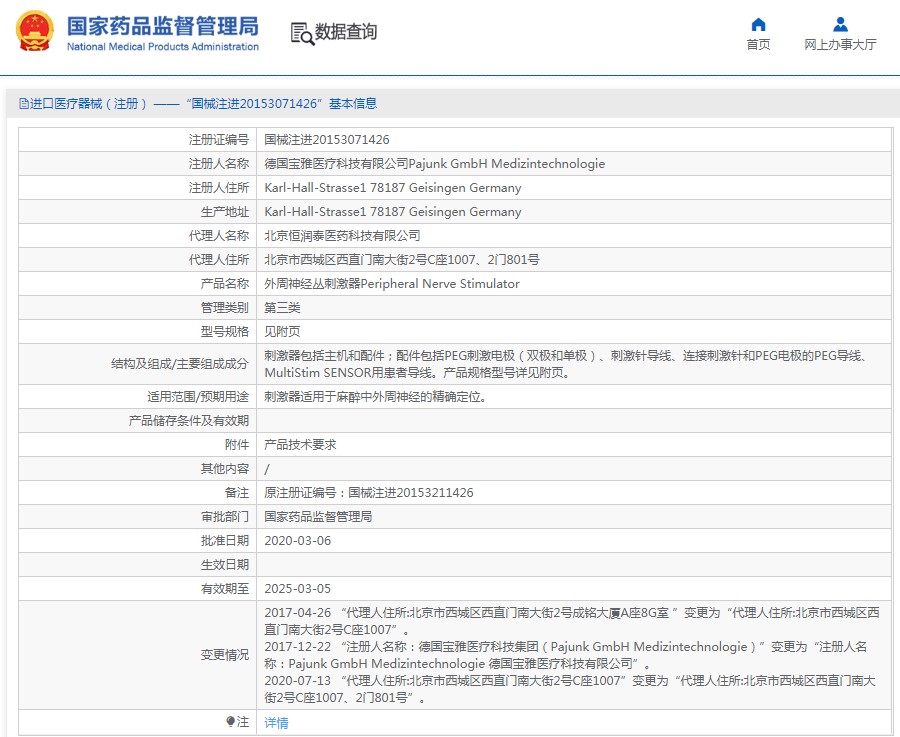Click the agent name 北京恒润泰医药科技有限公司

click(x=342, y=236)
